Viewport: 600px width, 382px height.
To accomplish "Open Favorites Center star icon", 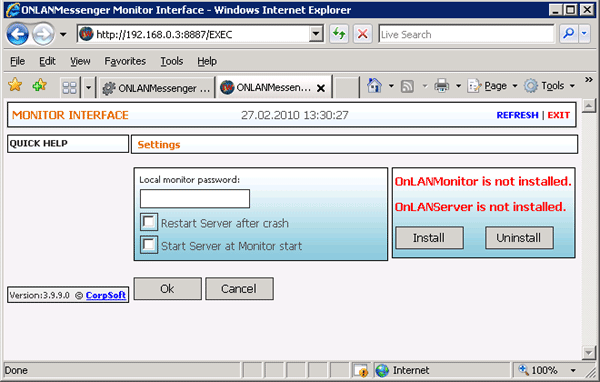I will tap(15, 85).
